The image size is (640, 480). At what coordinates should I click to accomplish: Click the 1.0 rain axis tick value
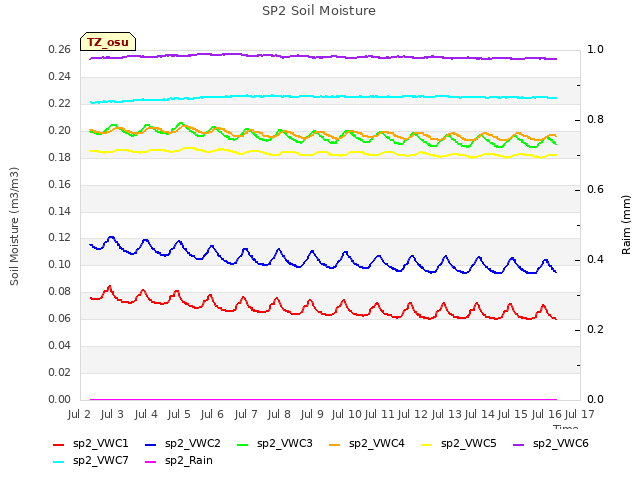tap(595, 49)
